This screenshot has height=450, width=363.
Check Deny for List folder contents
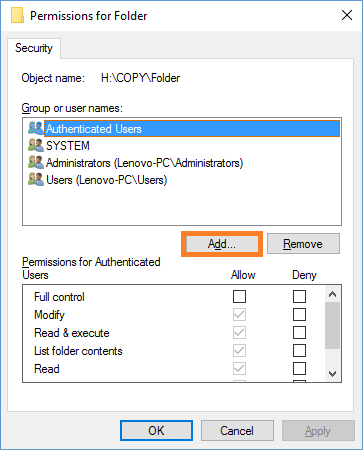[299, 350]
